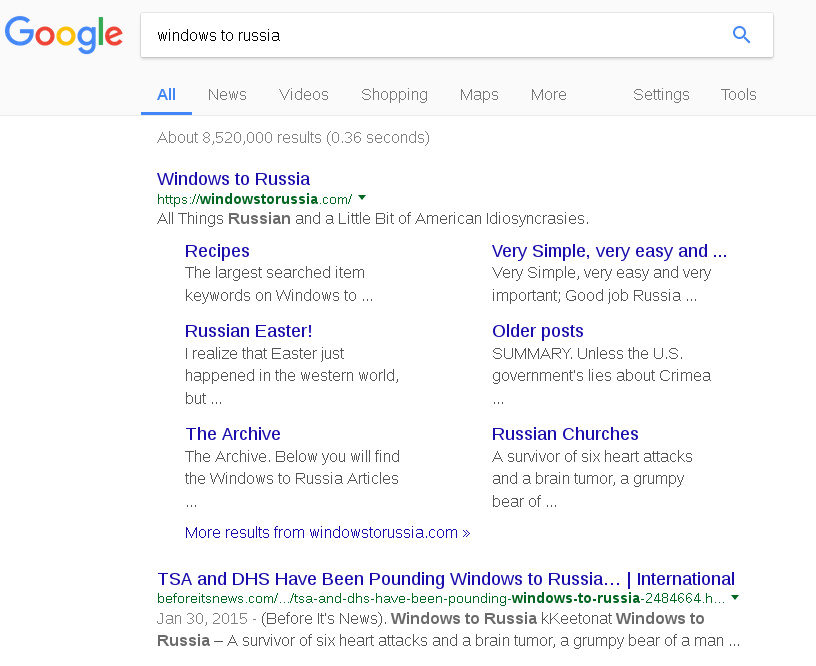
Task: Open the 'Windows to Russia' result title
Action: pos(233,178)
